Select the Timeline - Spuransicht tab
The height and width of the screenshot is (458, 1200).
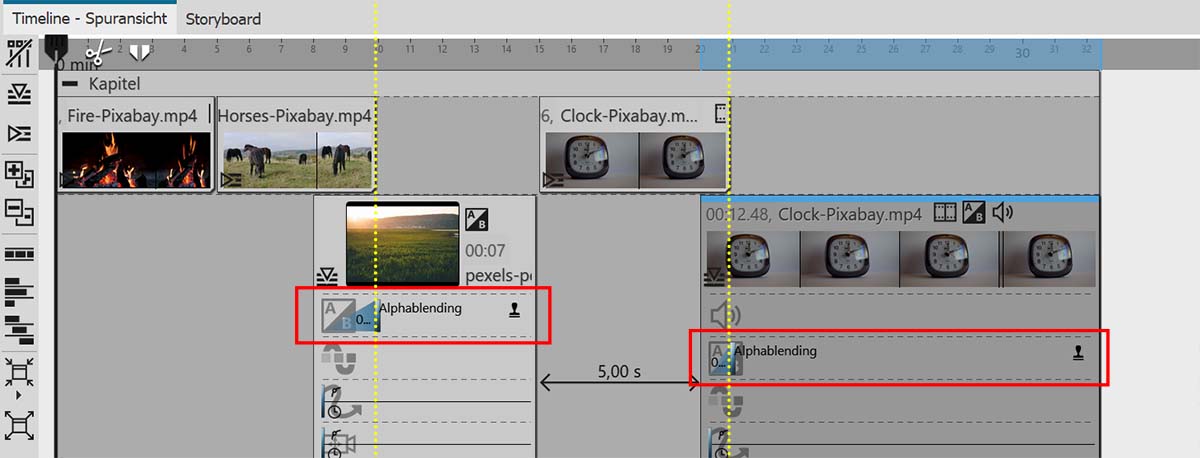click(88, 18)
